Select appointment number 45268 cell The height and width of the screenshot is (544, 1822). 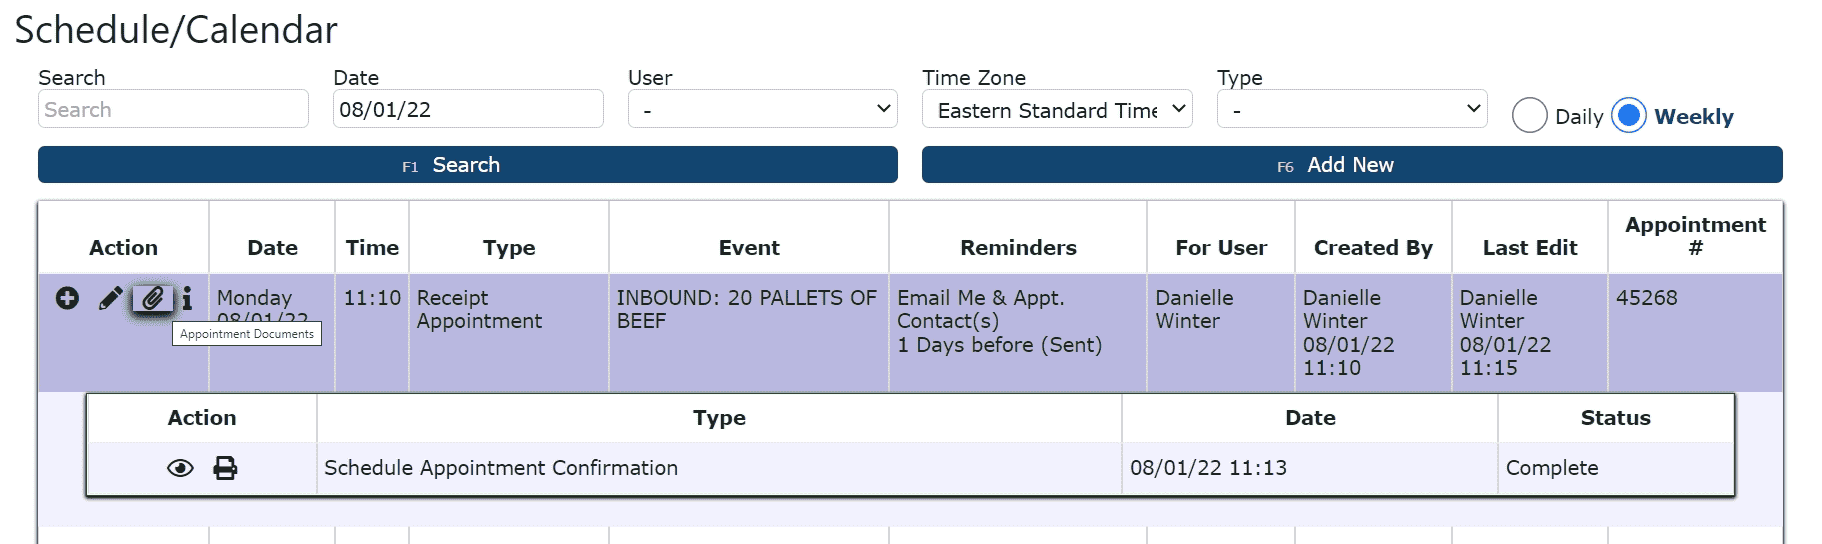click(1647, 298)
